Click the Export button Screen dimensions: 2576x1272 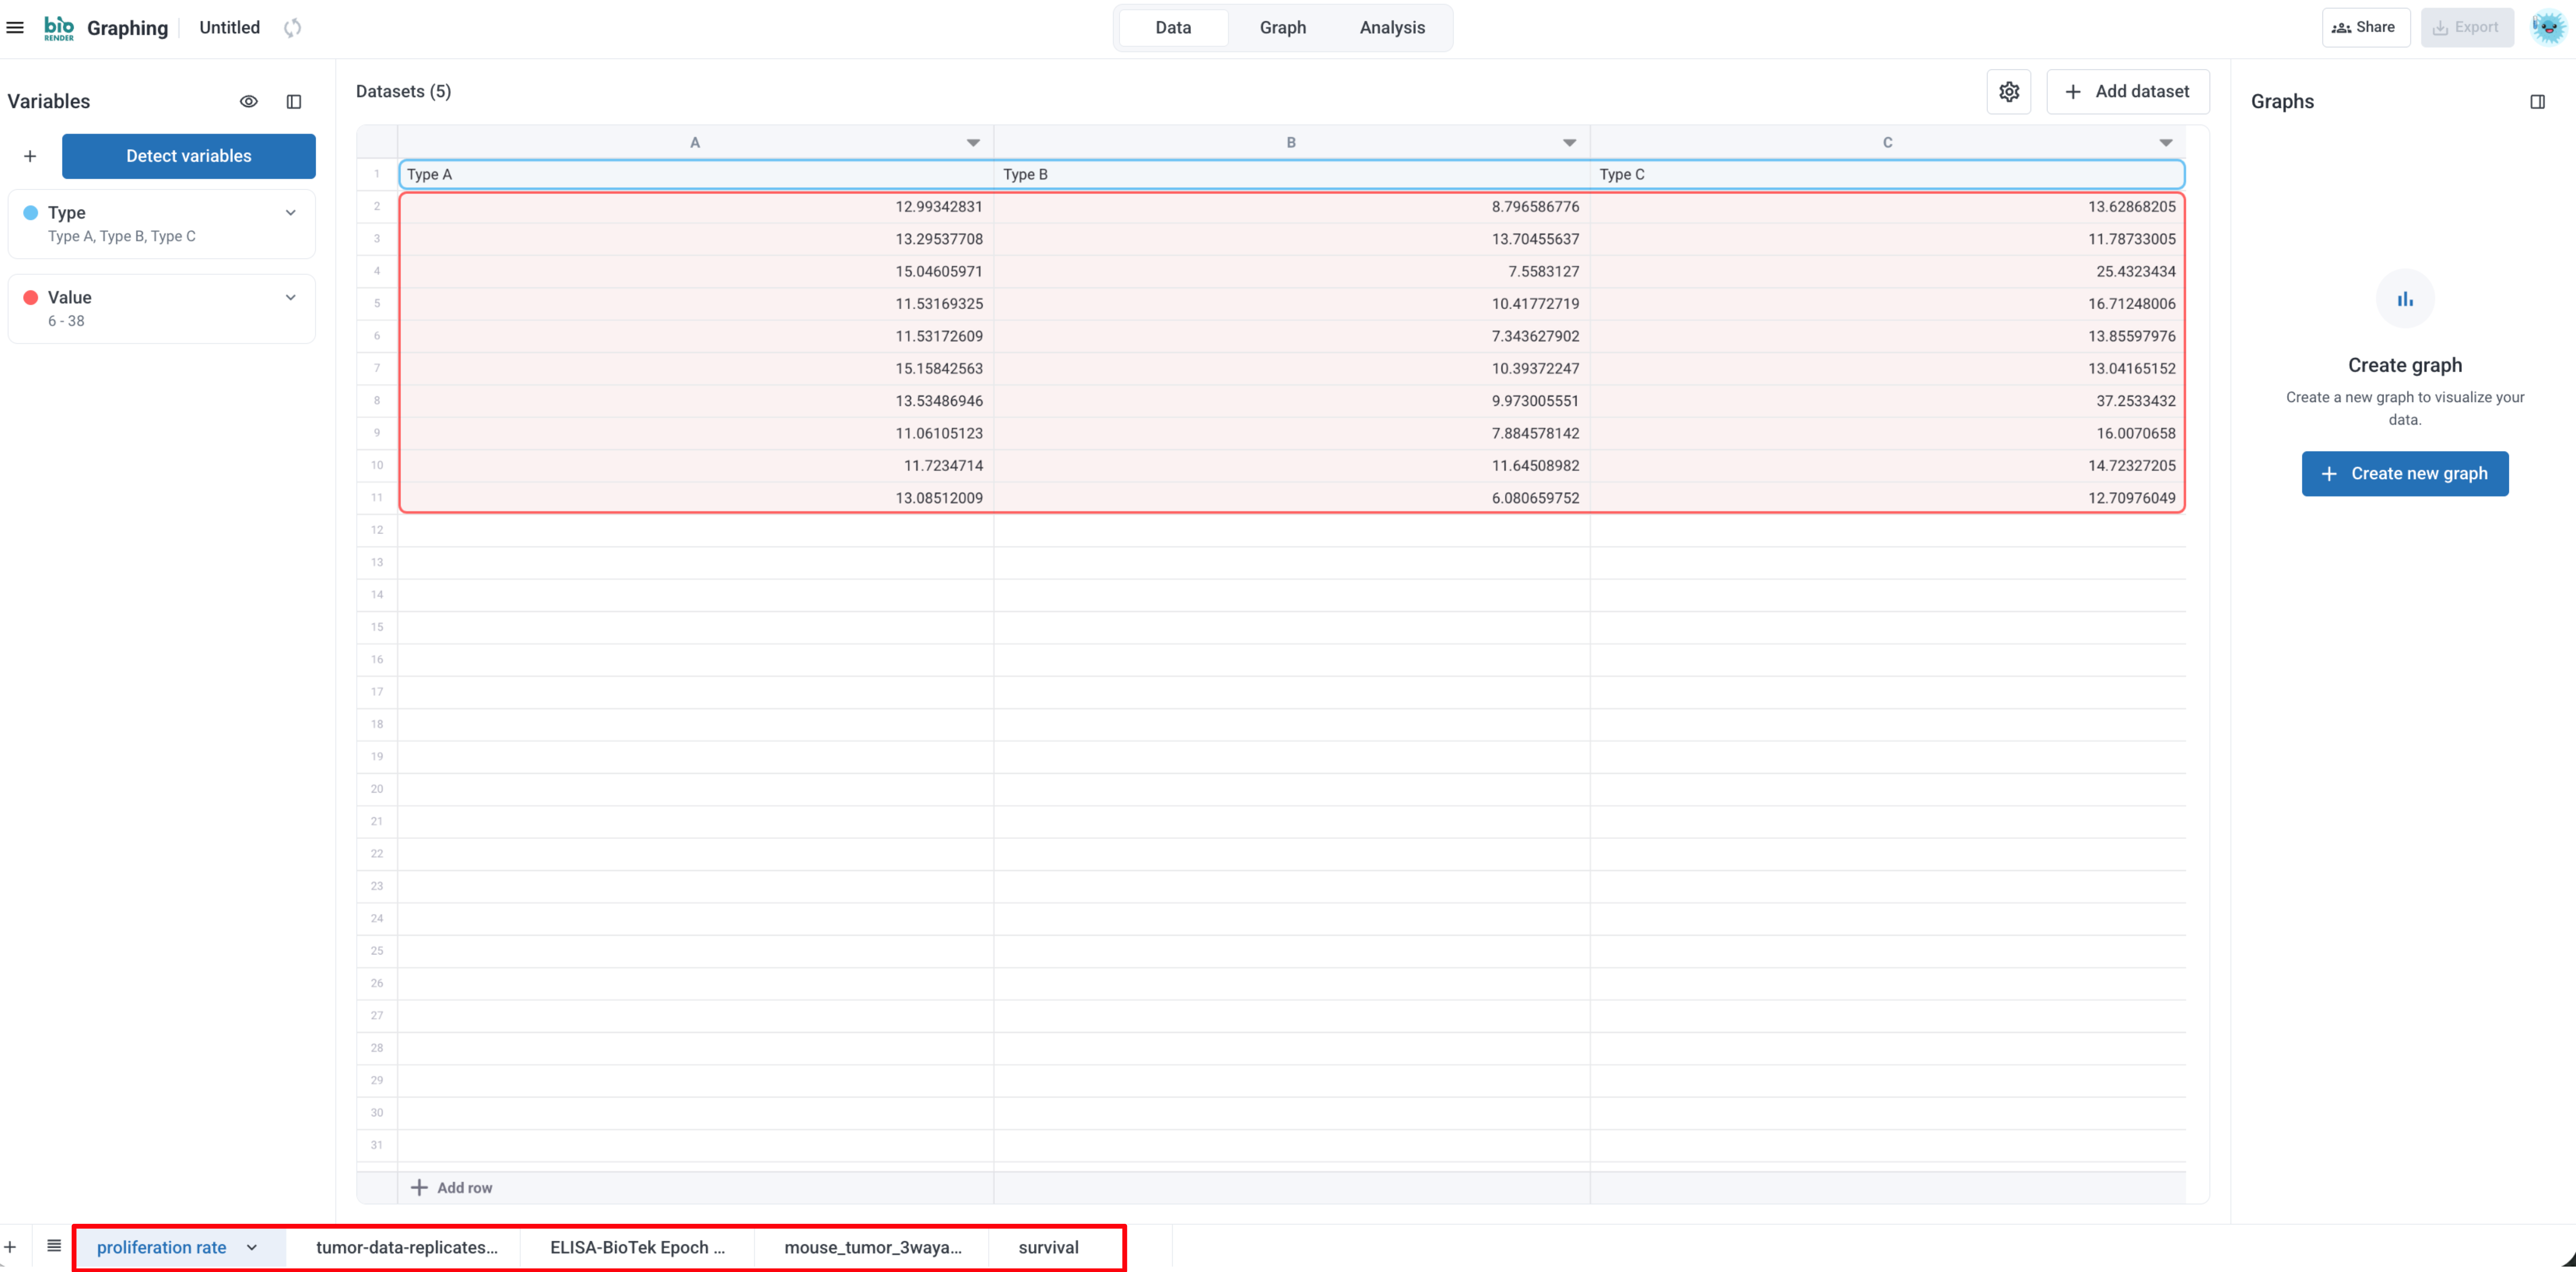pyautogui.click(x=2466, y=28)
